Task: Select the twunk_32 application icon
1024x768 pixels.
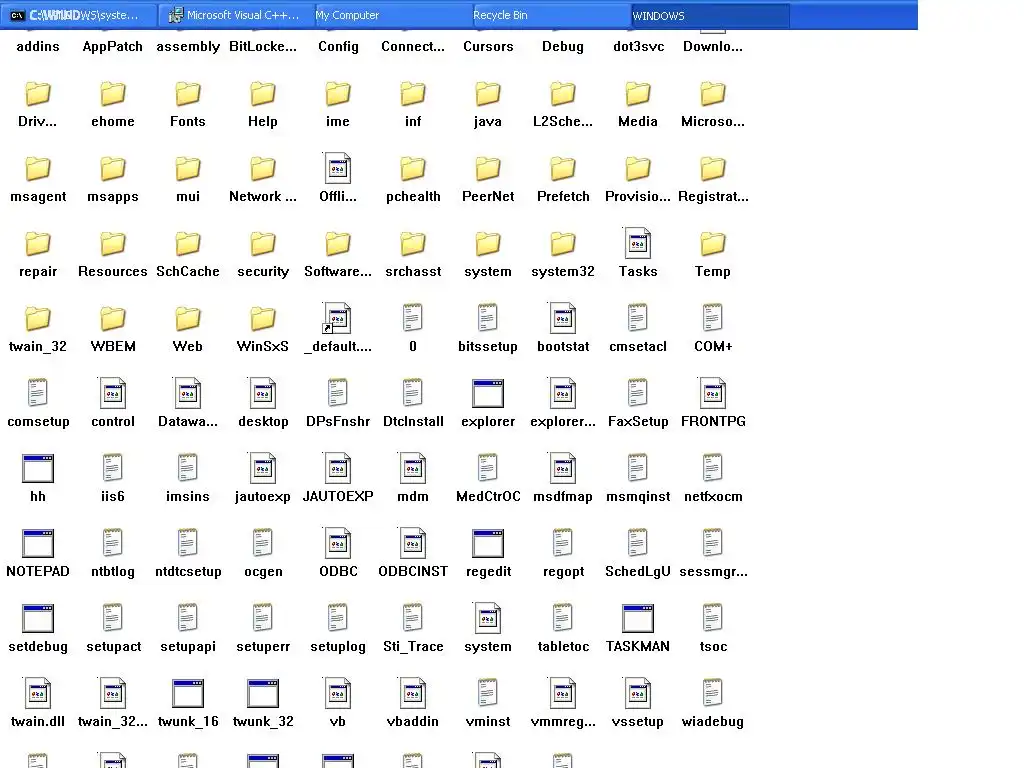Action: click(x=263, y=694)
